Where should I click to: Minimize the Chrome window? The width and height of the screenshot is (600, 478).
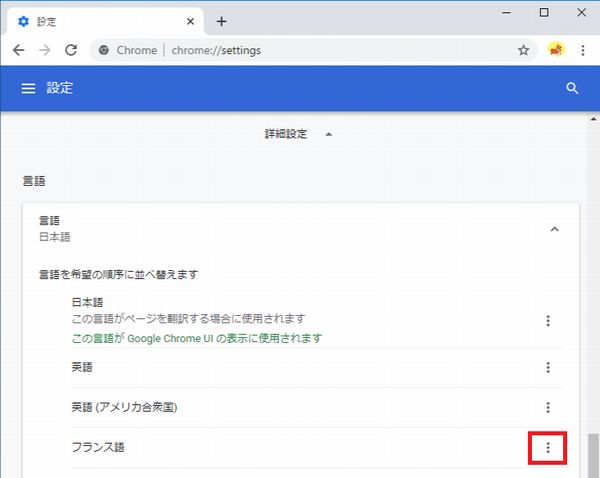[x=507, y=13]
